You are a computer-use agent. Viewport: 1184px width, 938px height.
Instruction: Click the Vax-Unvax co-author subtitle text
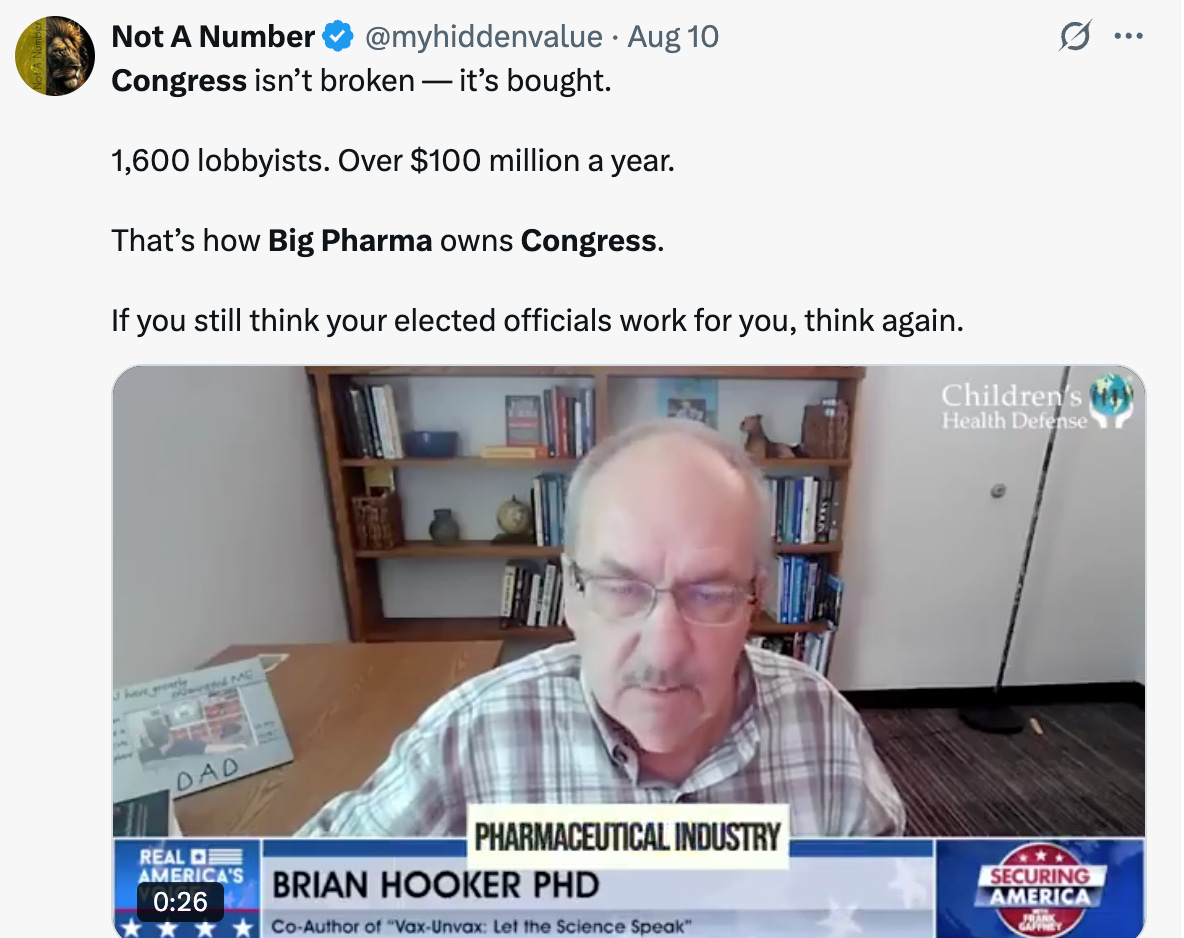[481, 926]
